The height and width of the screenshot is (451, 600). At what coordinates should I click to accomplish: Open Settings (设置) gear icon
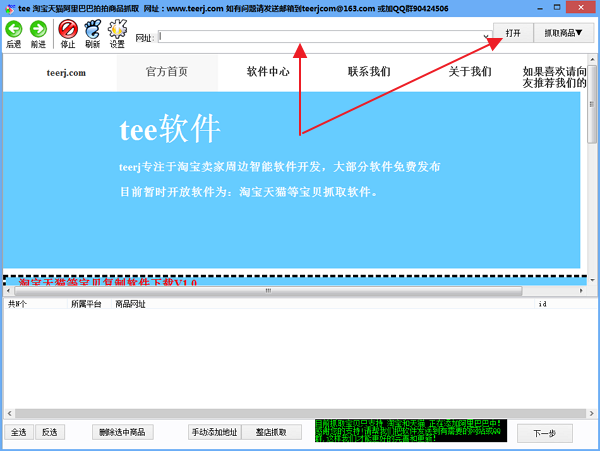click(117, 29)
